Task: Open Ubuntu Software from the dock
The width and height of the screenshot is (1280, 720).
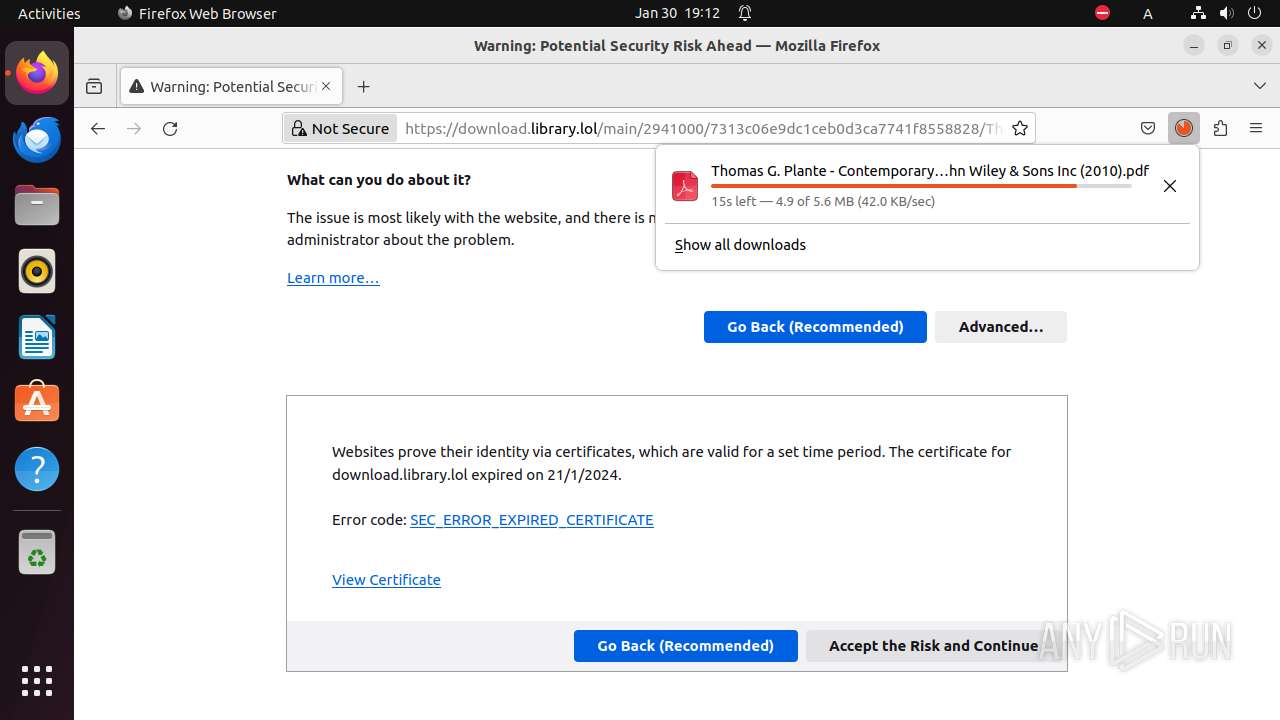Action: [x=37, y=403]
